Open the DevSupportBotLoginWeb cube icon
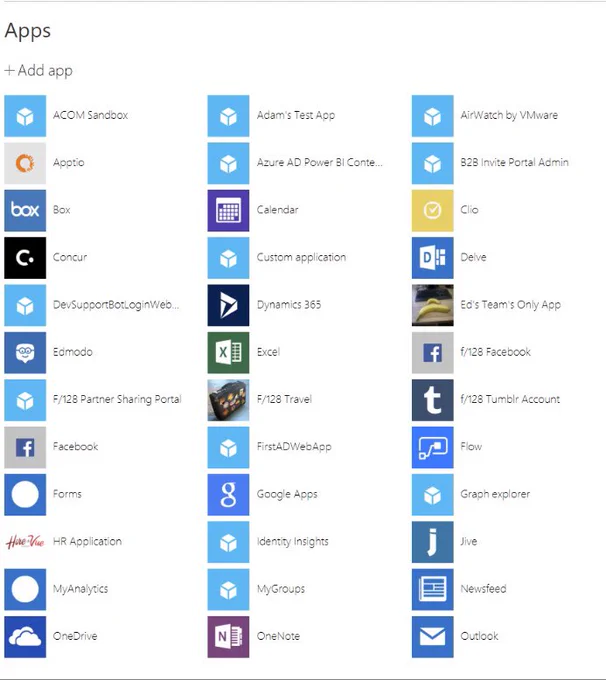This screenshot has width=606, height=680. [x=25, y=305]
